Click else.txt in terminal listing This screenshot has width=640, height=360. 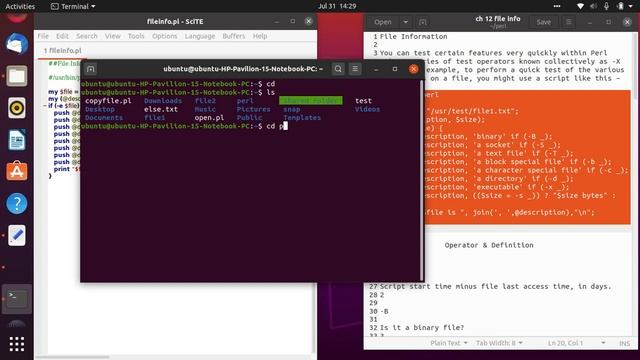[x=161, y=109]
